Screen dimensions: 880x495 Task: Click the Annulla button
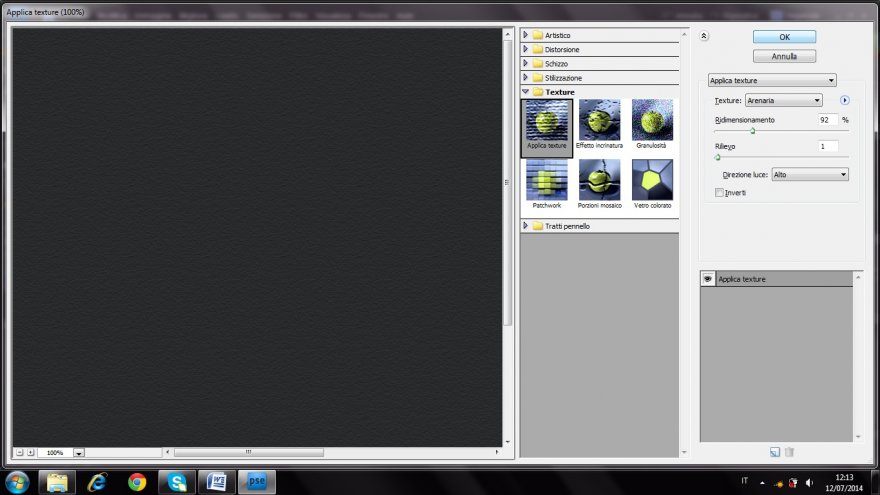click(784, 57)
